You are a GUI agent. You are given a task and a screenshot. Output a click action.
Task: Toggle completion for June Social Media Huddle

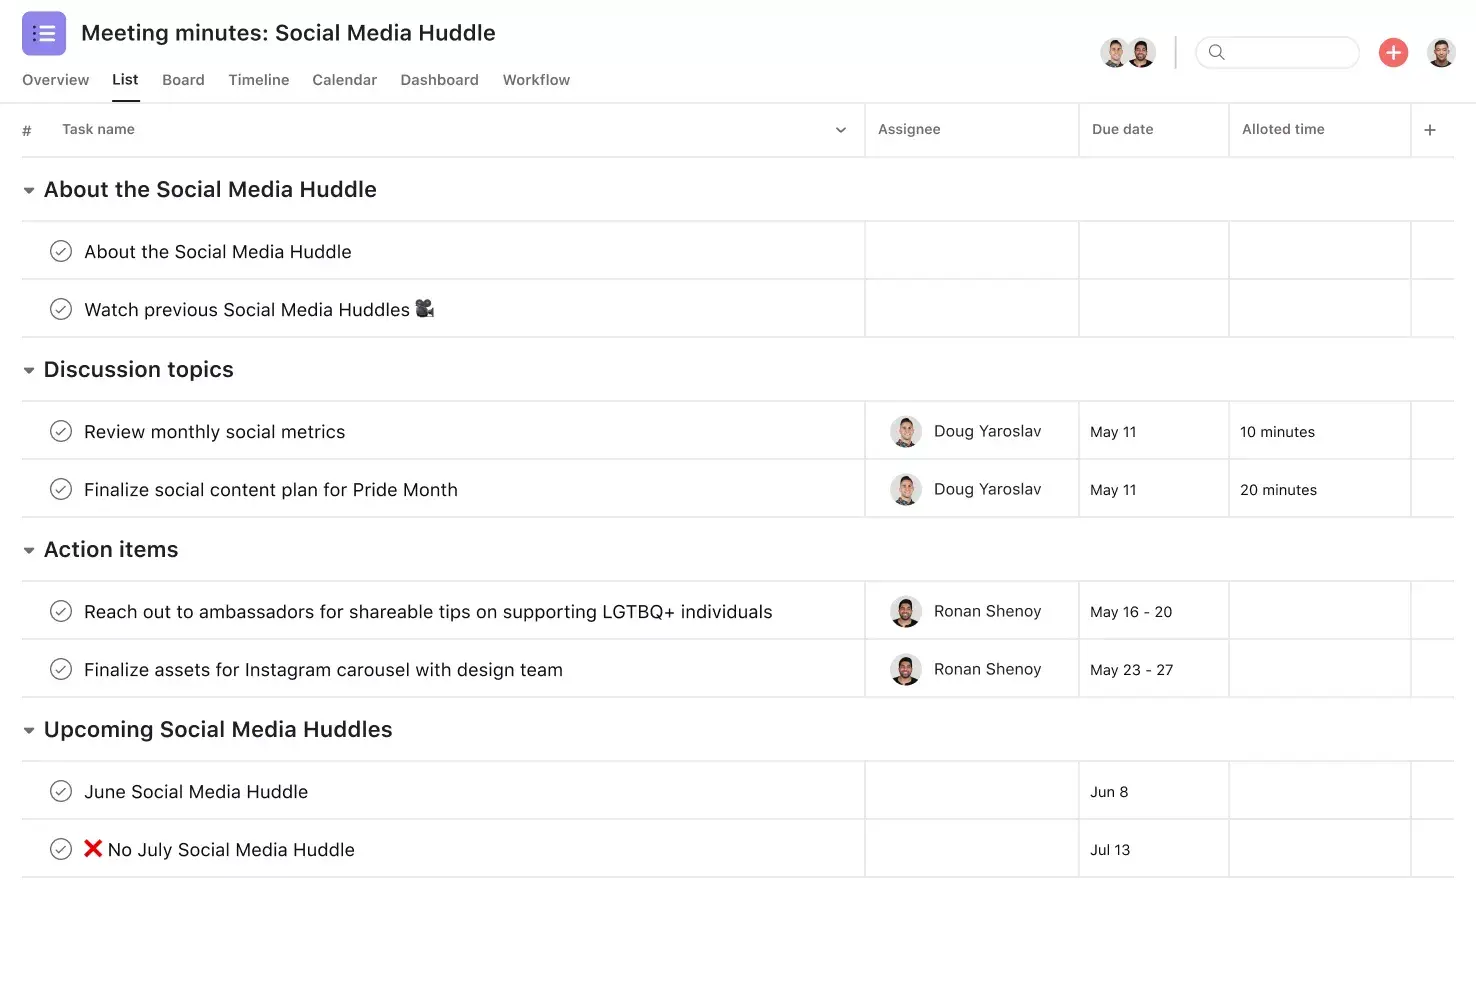point(61,792)
